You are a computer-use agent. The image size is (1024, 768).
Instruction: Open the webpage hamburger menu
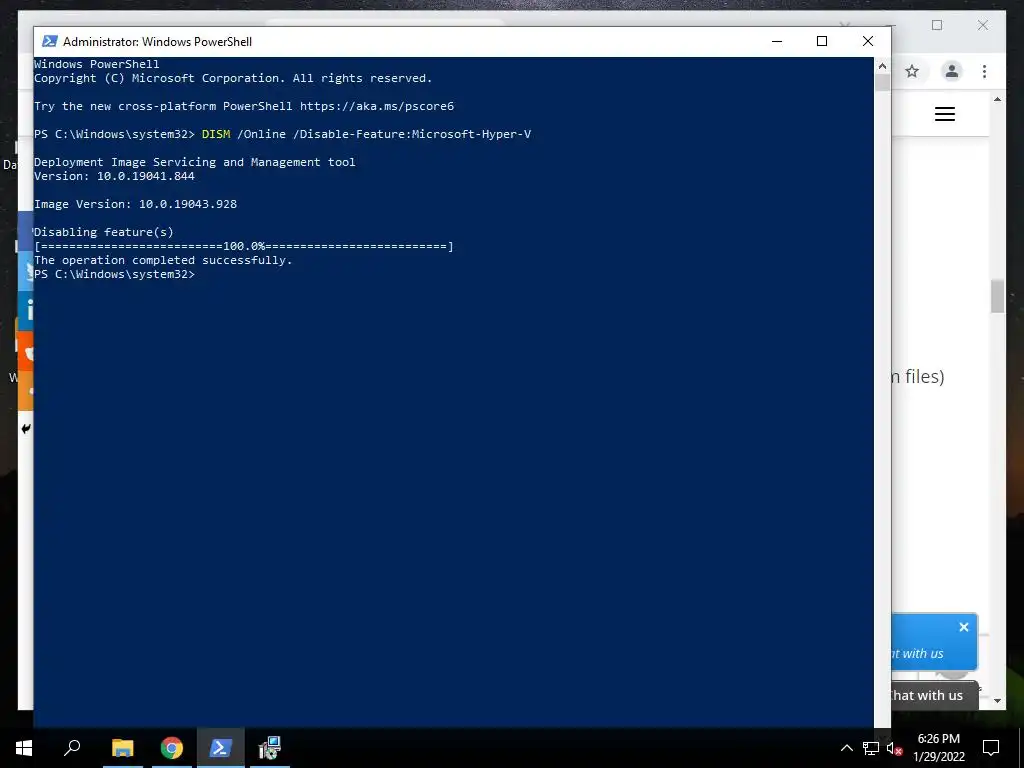(x=945, y=114)
